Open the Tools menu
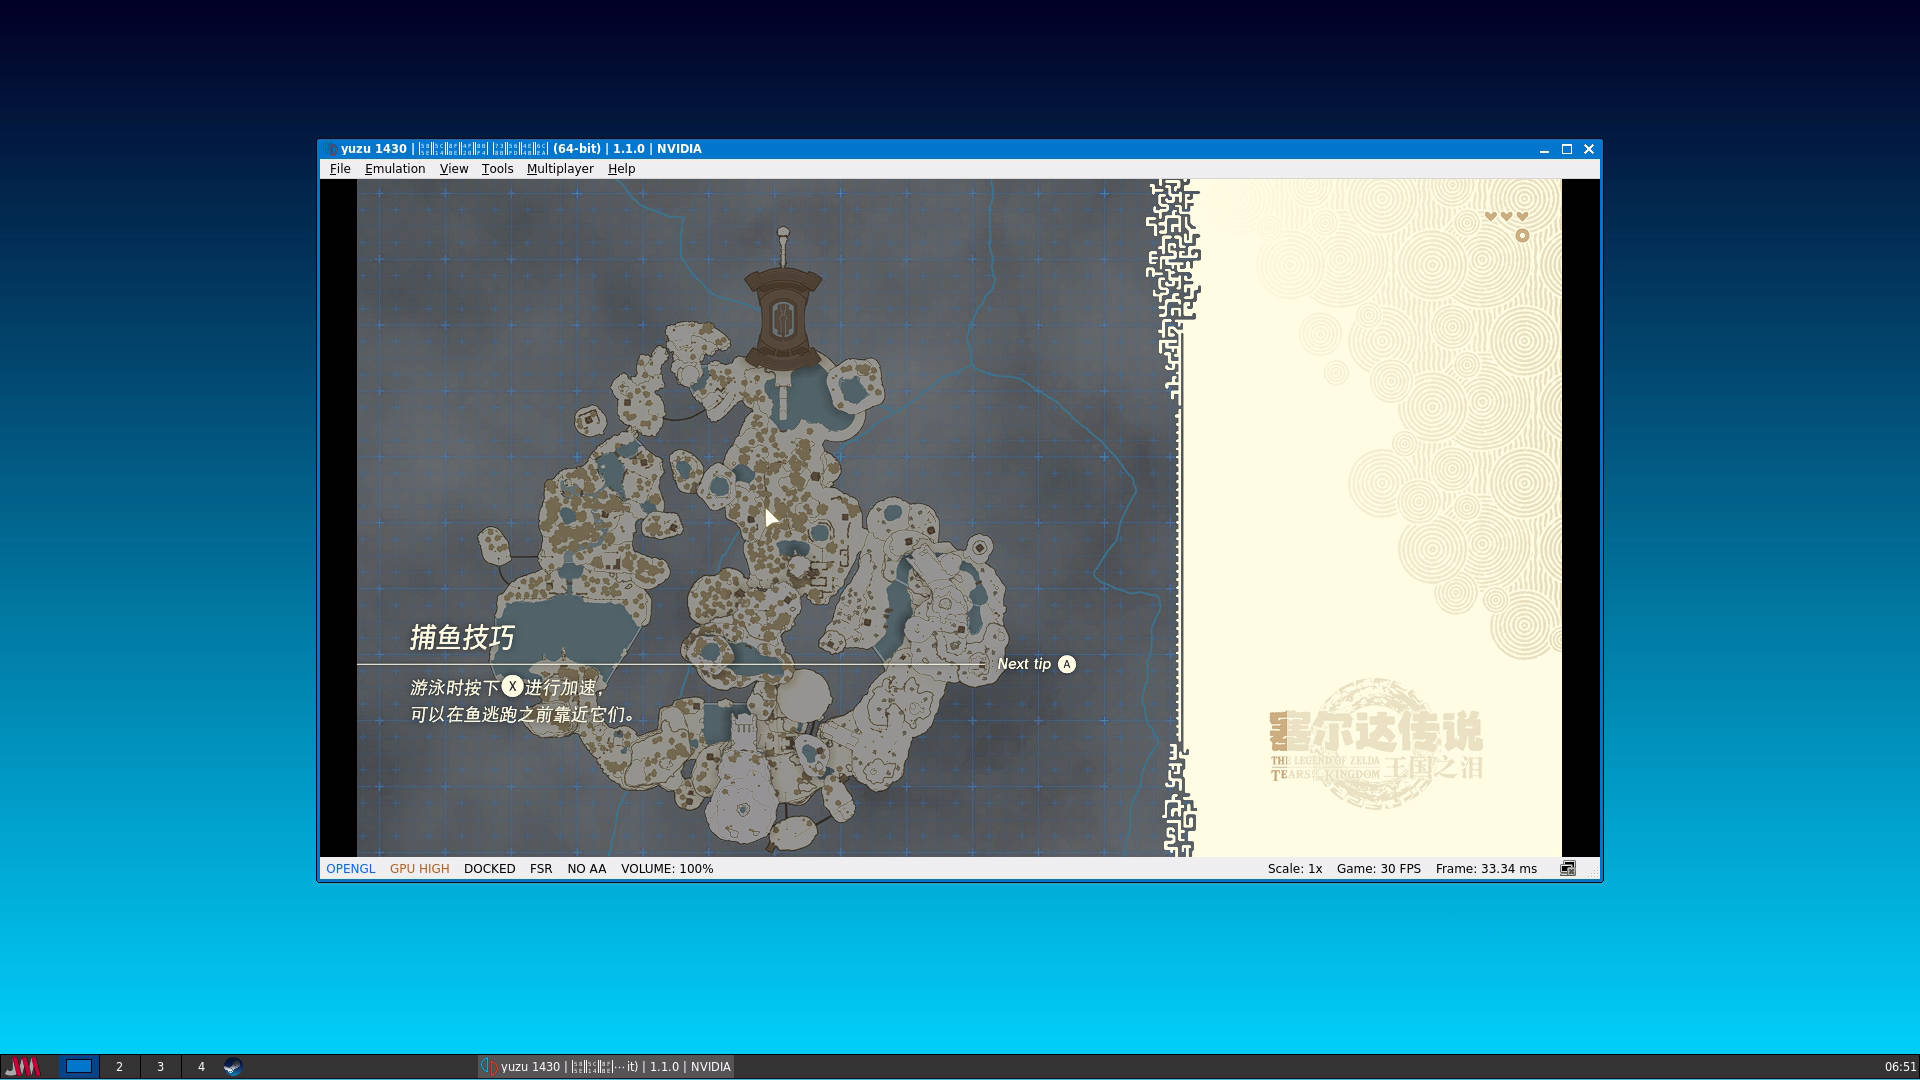1920x1080 pixels. (497, 169)
